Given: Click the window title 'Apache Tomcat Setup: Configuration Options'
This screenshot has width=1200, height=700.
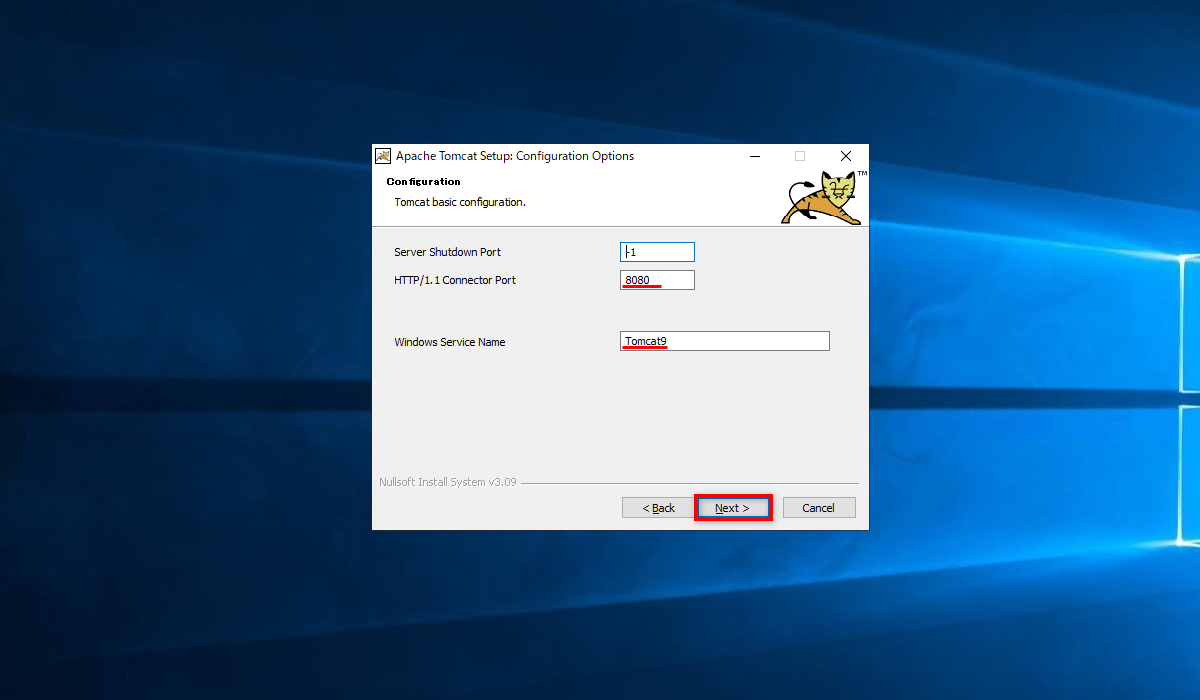Looking at the screenshot, I should pyautogui.click(x=515, y=156).
